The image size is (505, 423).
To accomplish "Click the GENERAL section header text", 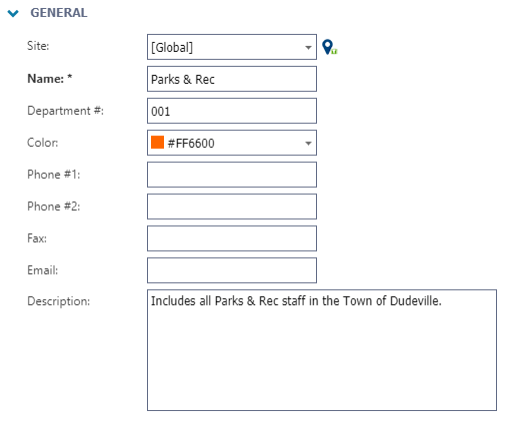I will (59, 13).
